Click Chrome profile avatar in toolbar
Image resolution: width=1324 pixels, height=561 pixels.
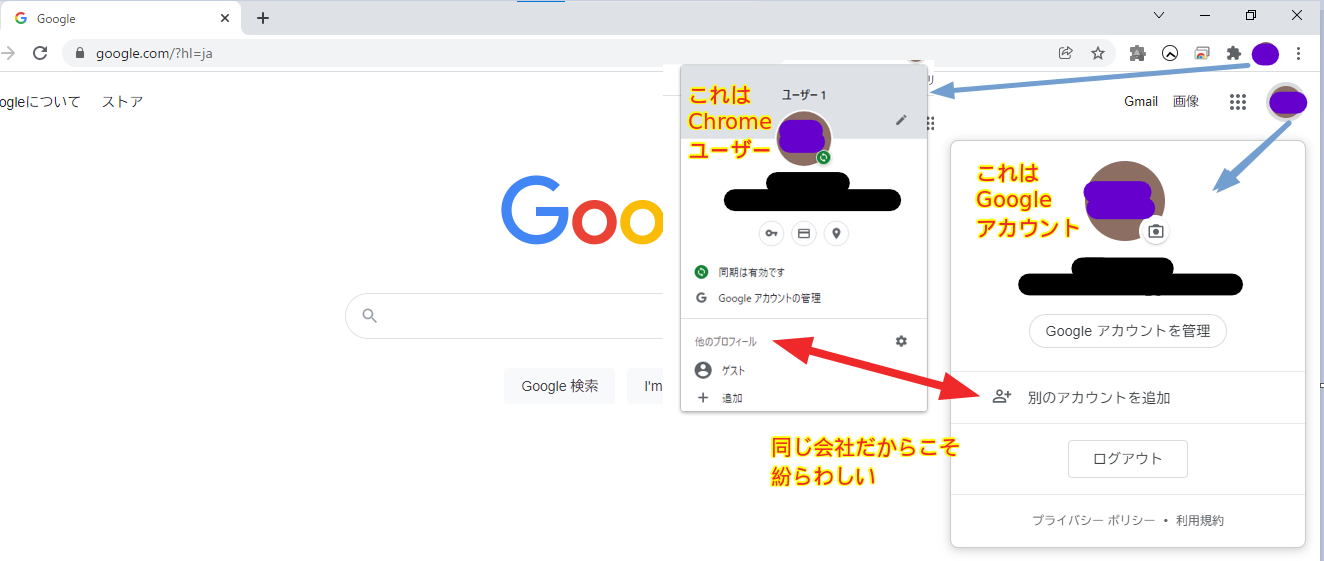coord(1265,53)
